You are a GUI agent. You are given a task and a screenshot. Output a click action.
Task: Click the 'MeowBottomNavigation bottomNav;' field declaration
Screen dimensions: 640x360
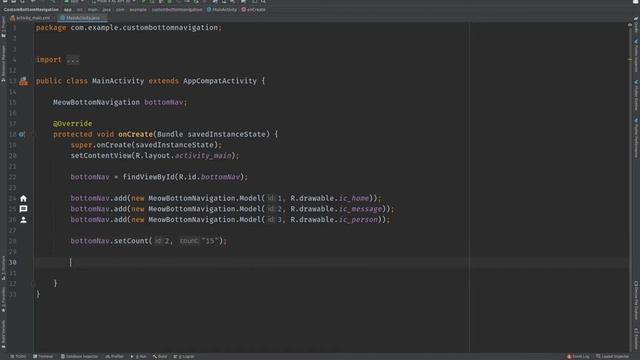coord(120,102)
